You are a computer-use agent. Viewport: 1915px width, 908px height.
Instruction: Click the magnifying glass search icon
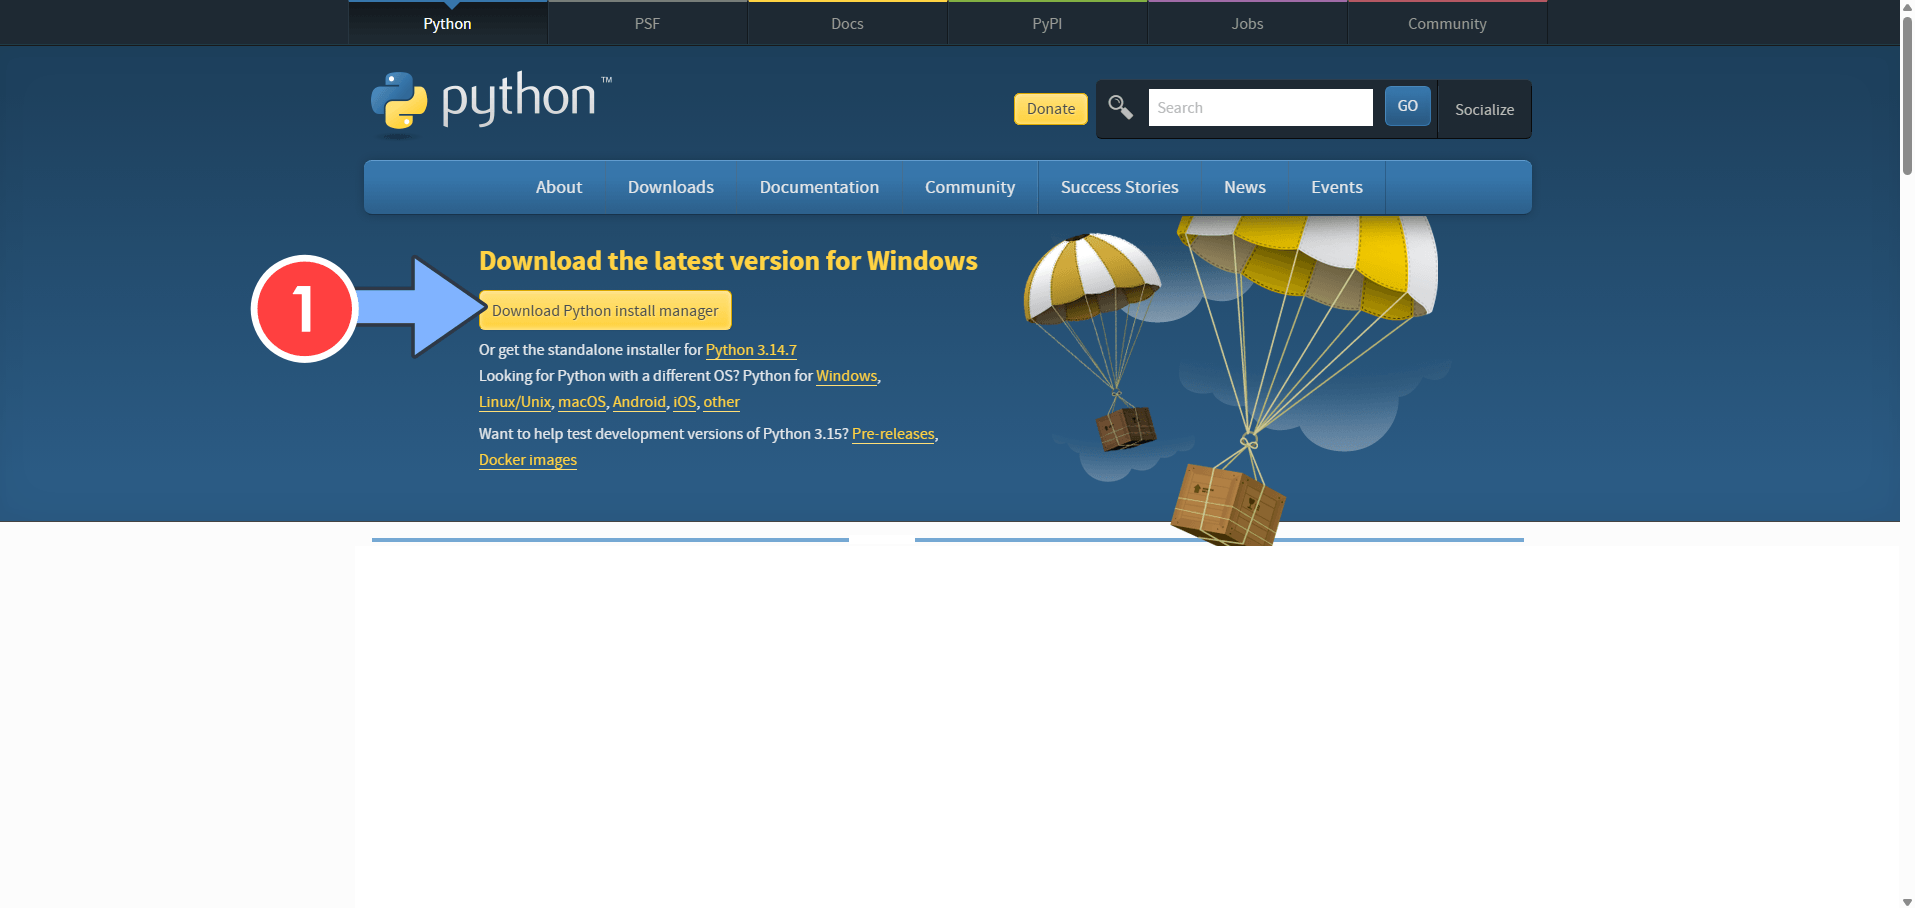[1121, 107]
